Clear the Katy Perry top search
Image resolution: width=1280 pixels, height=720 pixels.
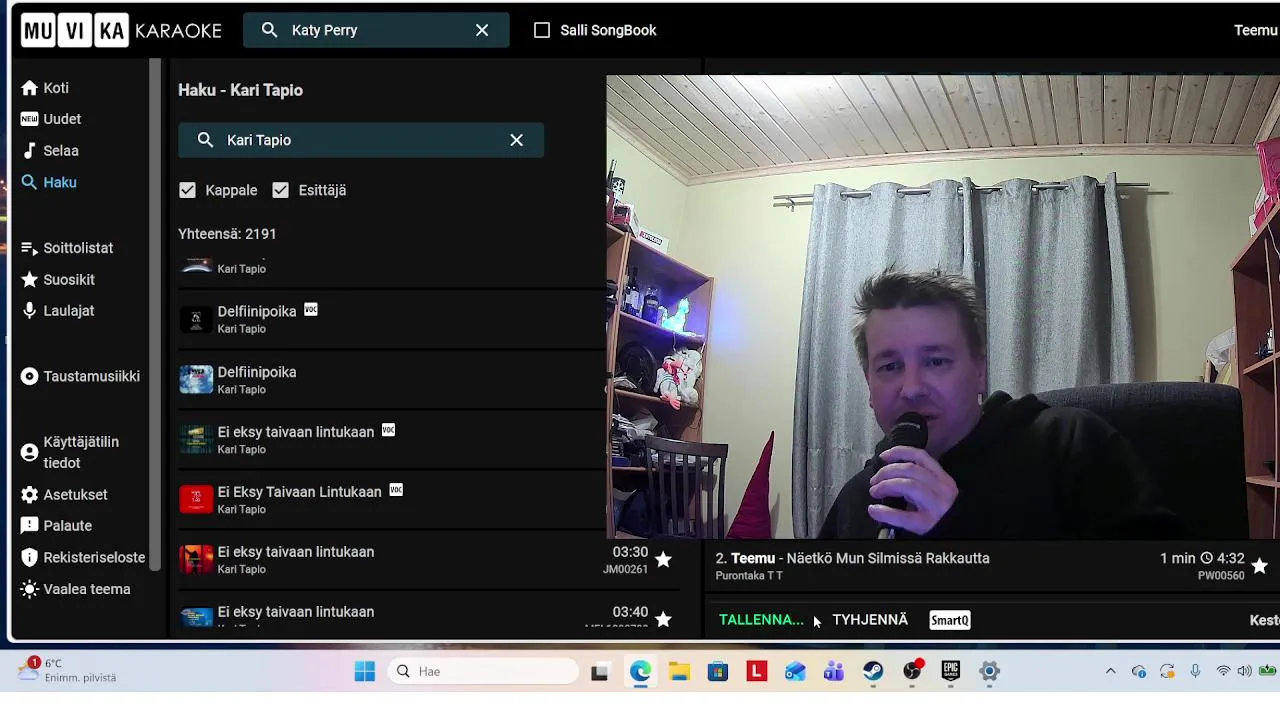[x=482, y=30]
